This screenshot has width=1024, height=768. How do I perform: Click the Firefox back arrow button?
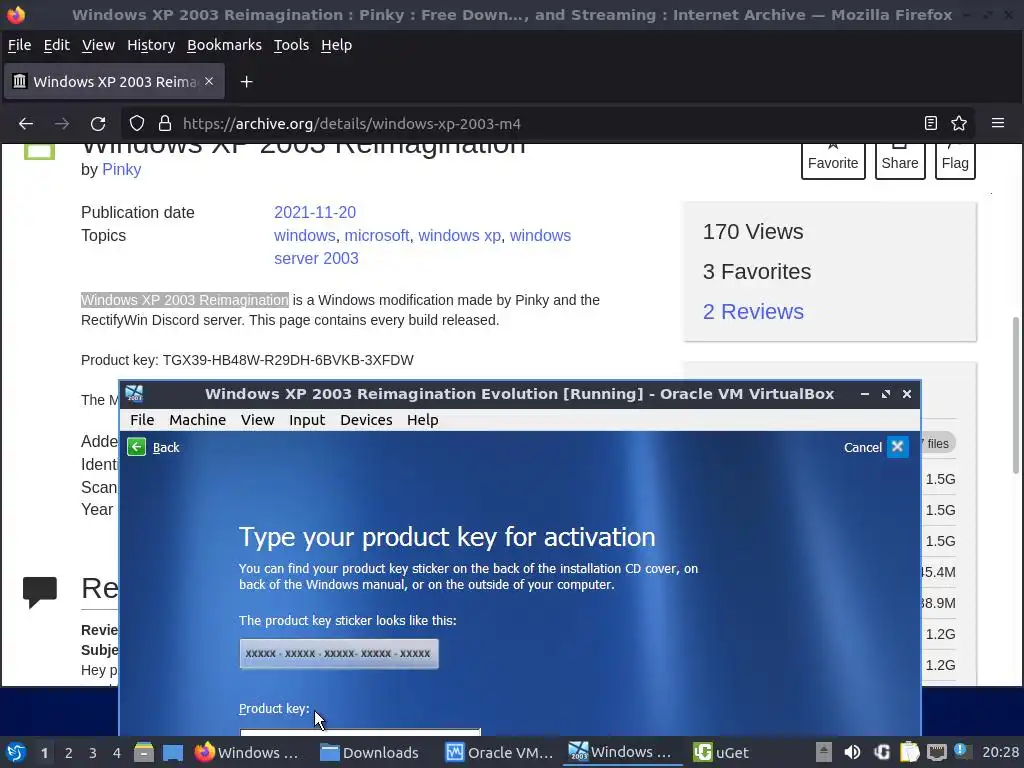(x=25, y=123)
